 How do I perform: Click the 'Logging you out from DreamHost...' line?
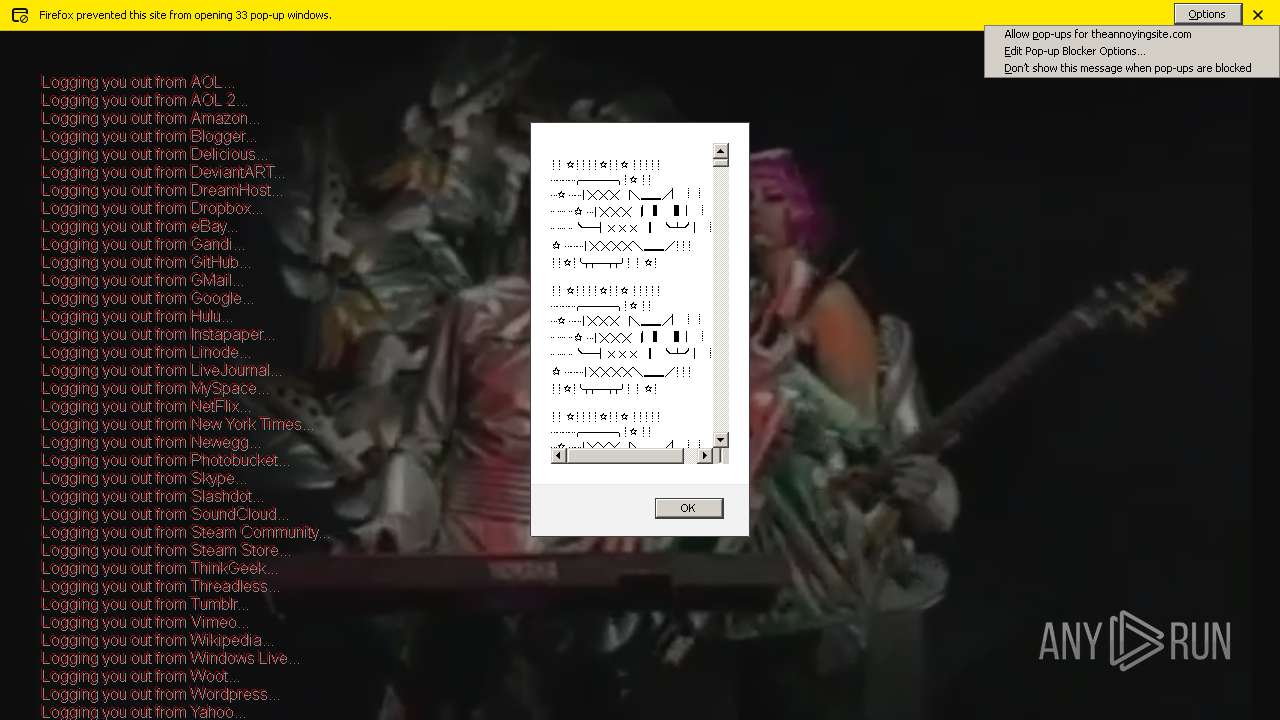(162, 190)
